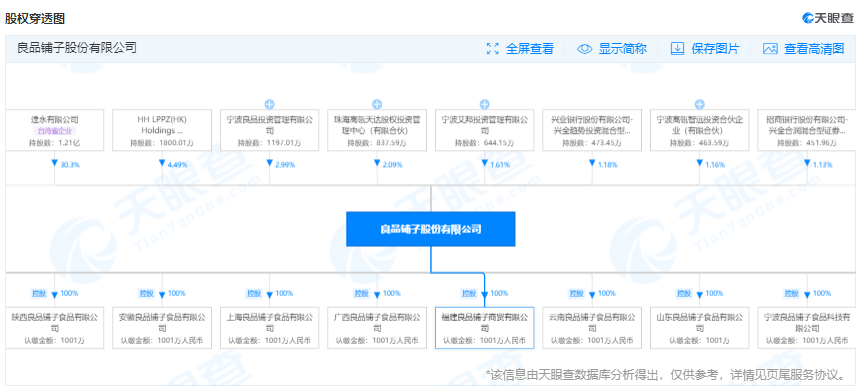Click the 1.13% share percentage
This screenshot has height=391, width=864.
(x=822, y=165)
